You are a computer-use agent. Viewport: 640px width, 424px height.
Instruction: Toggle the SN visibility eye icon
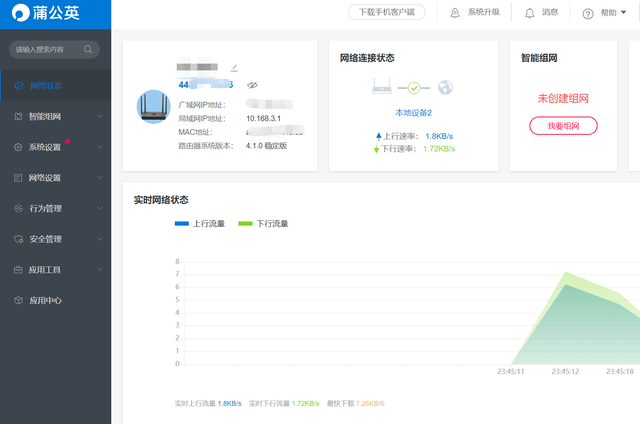click(x=252, y=85)
